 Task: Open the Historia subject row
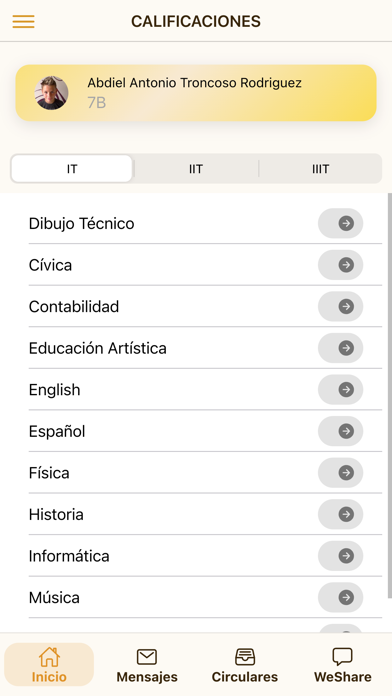tap(205, 514)
